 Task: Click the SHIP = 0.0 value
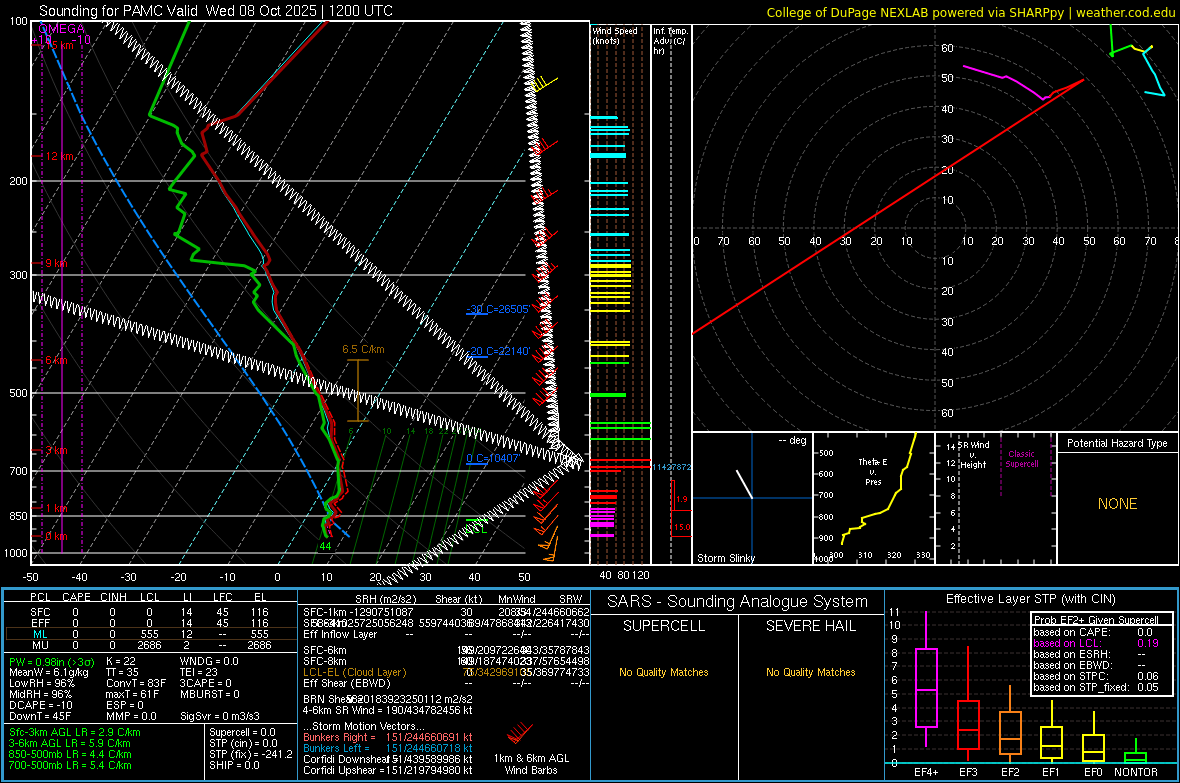tap(234, 765)
